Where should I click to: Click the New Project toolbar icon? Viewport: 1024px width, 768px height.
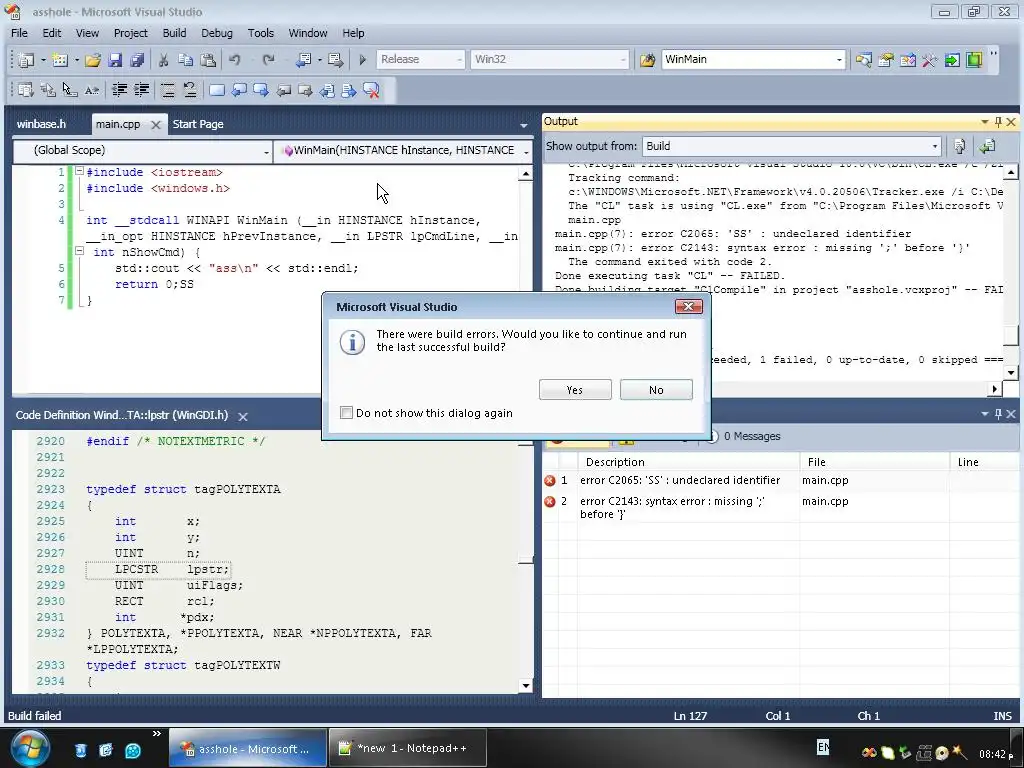pos(26,60)
